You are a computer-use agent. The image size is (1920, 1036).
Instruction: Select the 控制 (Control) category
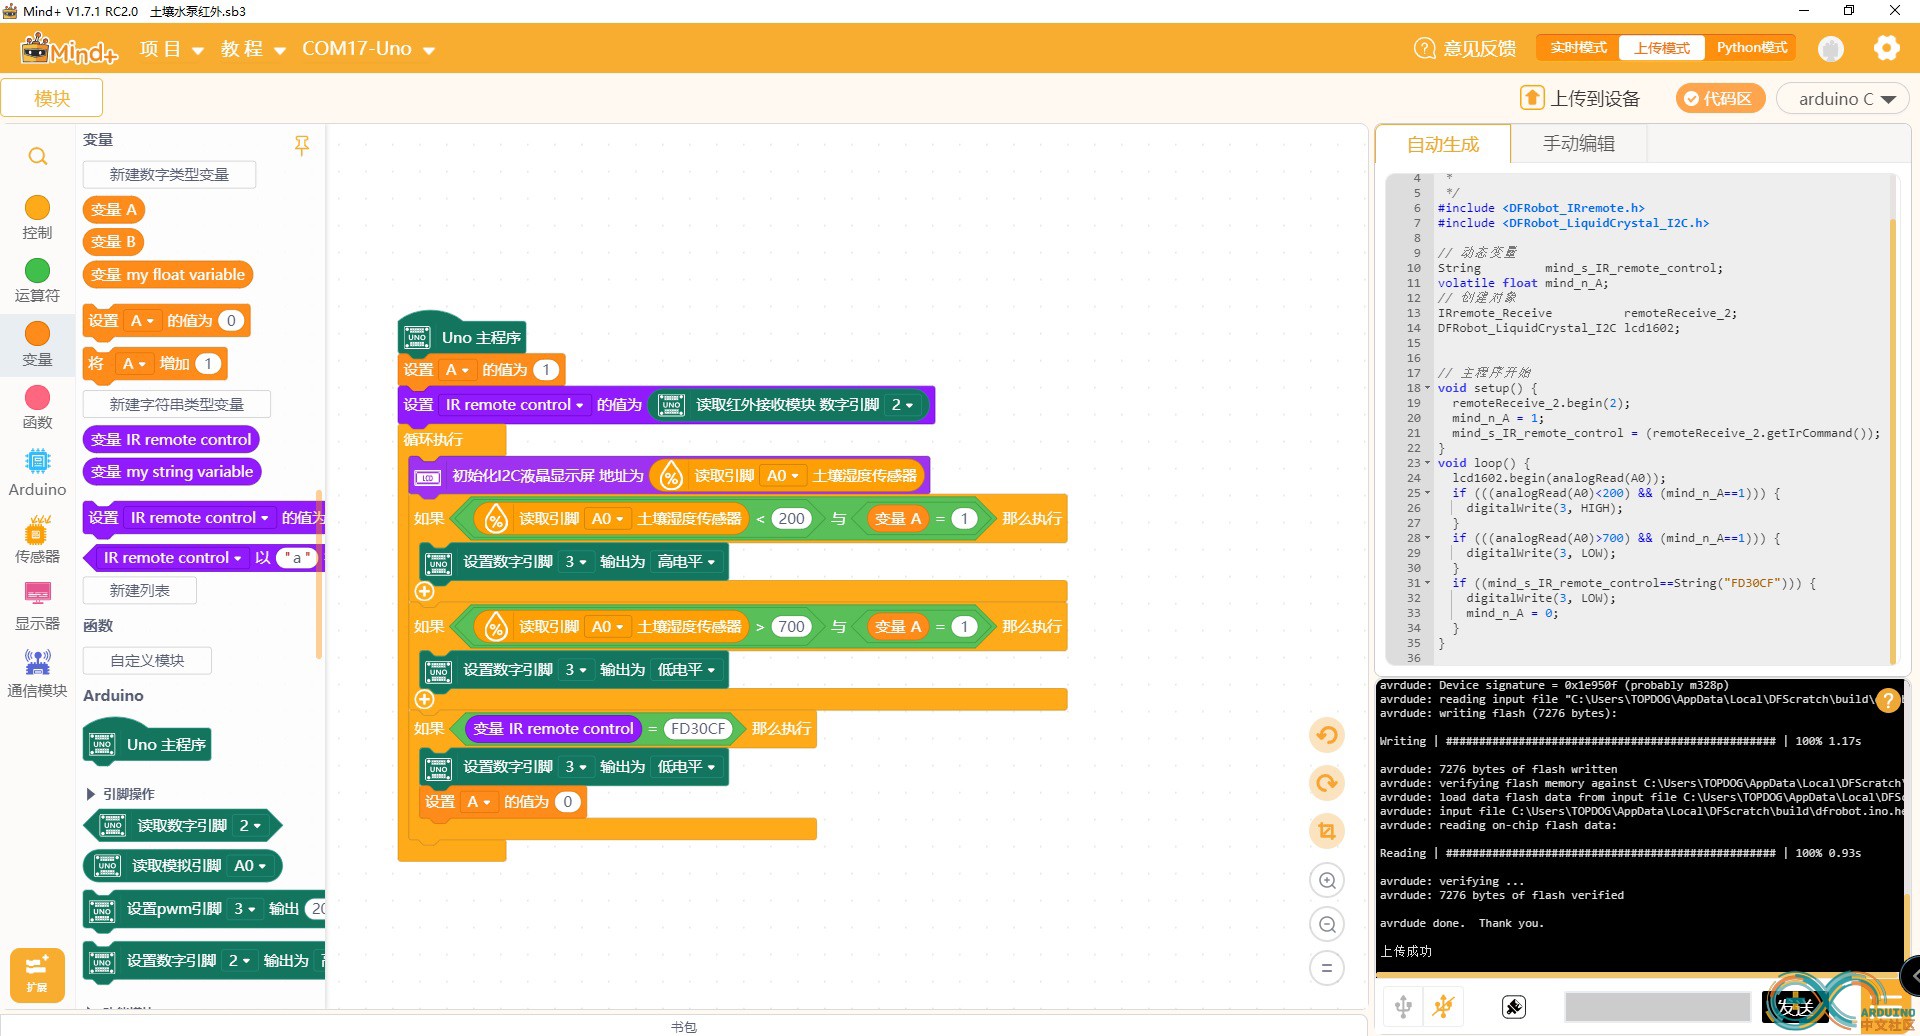[x=37, y=218]
